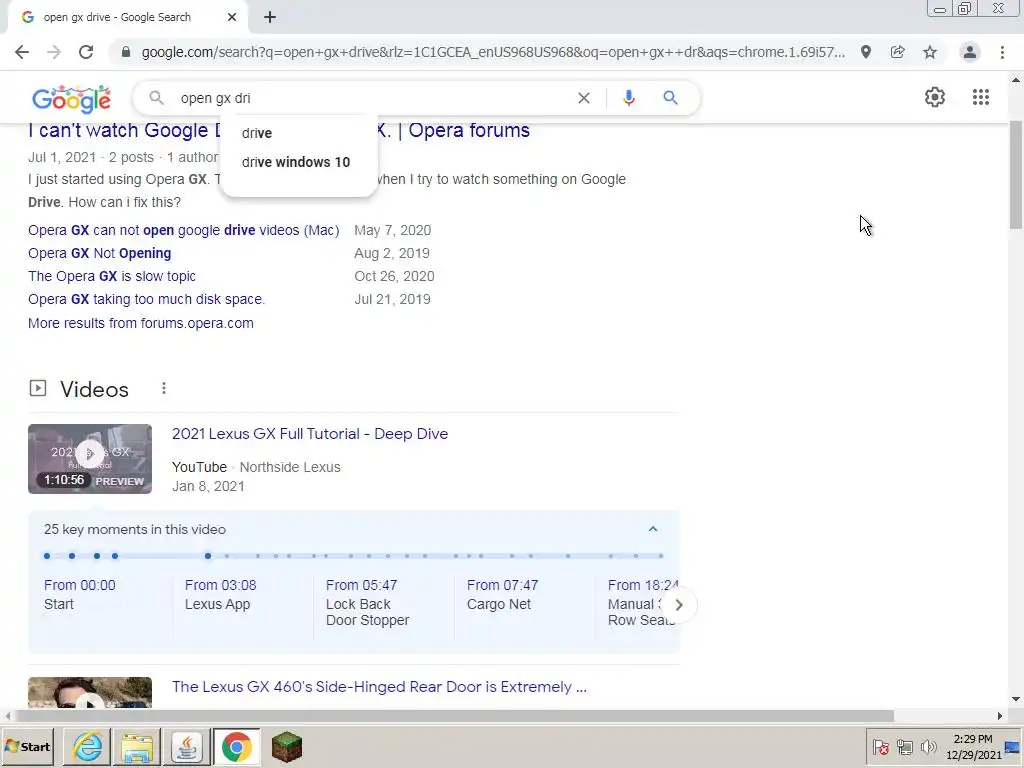Click the network tray icon
The width and height of the screenshot is (1024, 768).
click(904, 747)
